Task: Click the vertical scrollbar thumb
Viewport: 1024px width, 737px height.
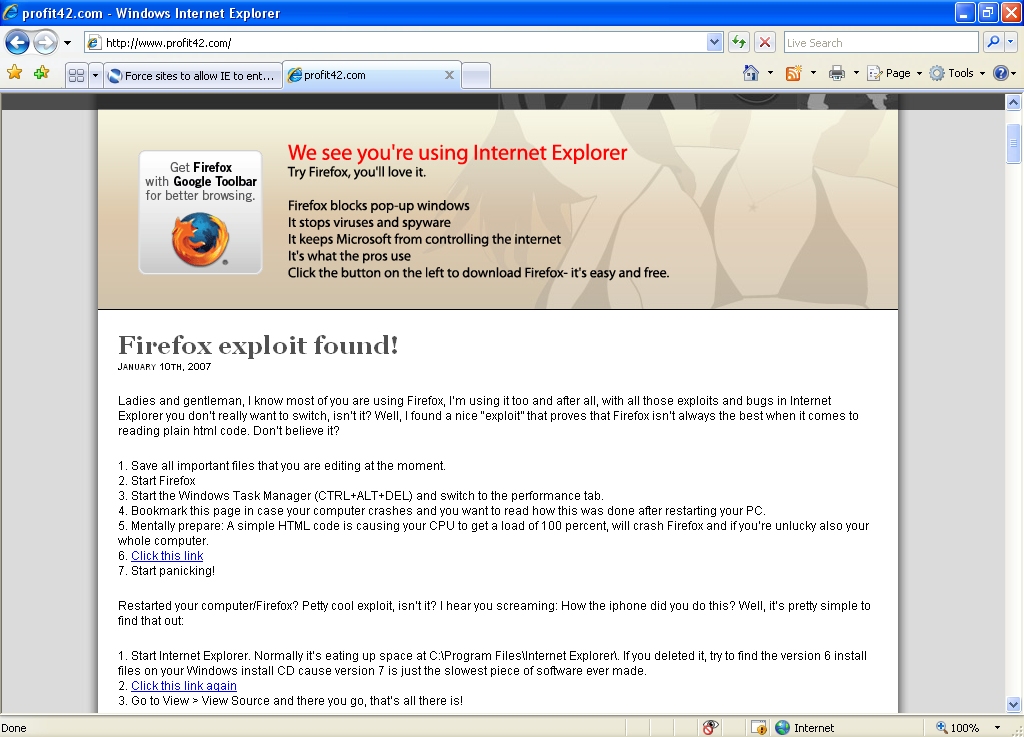Action: click(1014, 142)
